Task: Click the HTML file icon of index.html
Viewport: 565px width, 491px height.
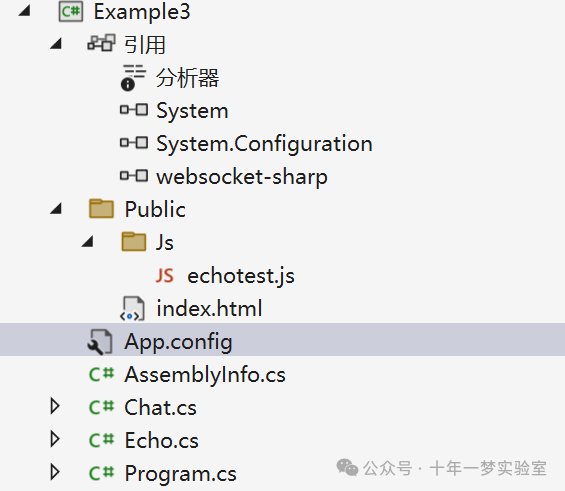Action: pos(132,308)
